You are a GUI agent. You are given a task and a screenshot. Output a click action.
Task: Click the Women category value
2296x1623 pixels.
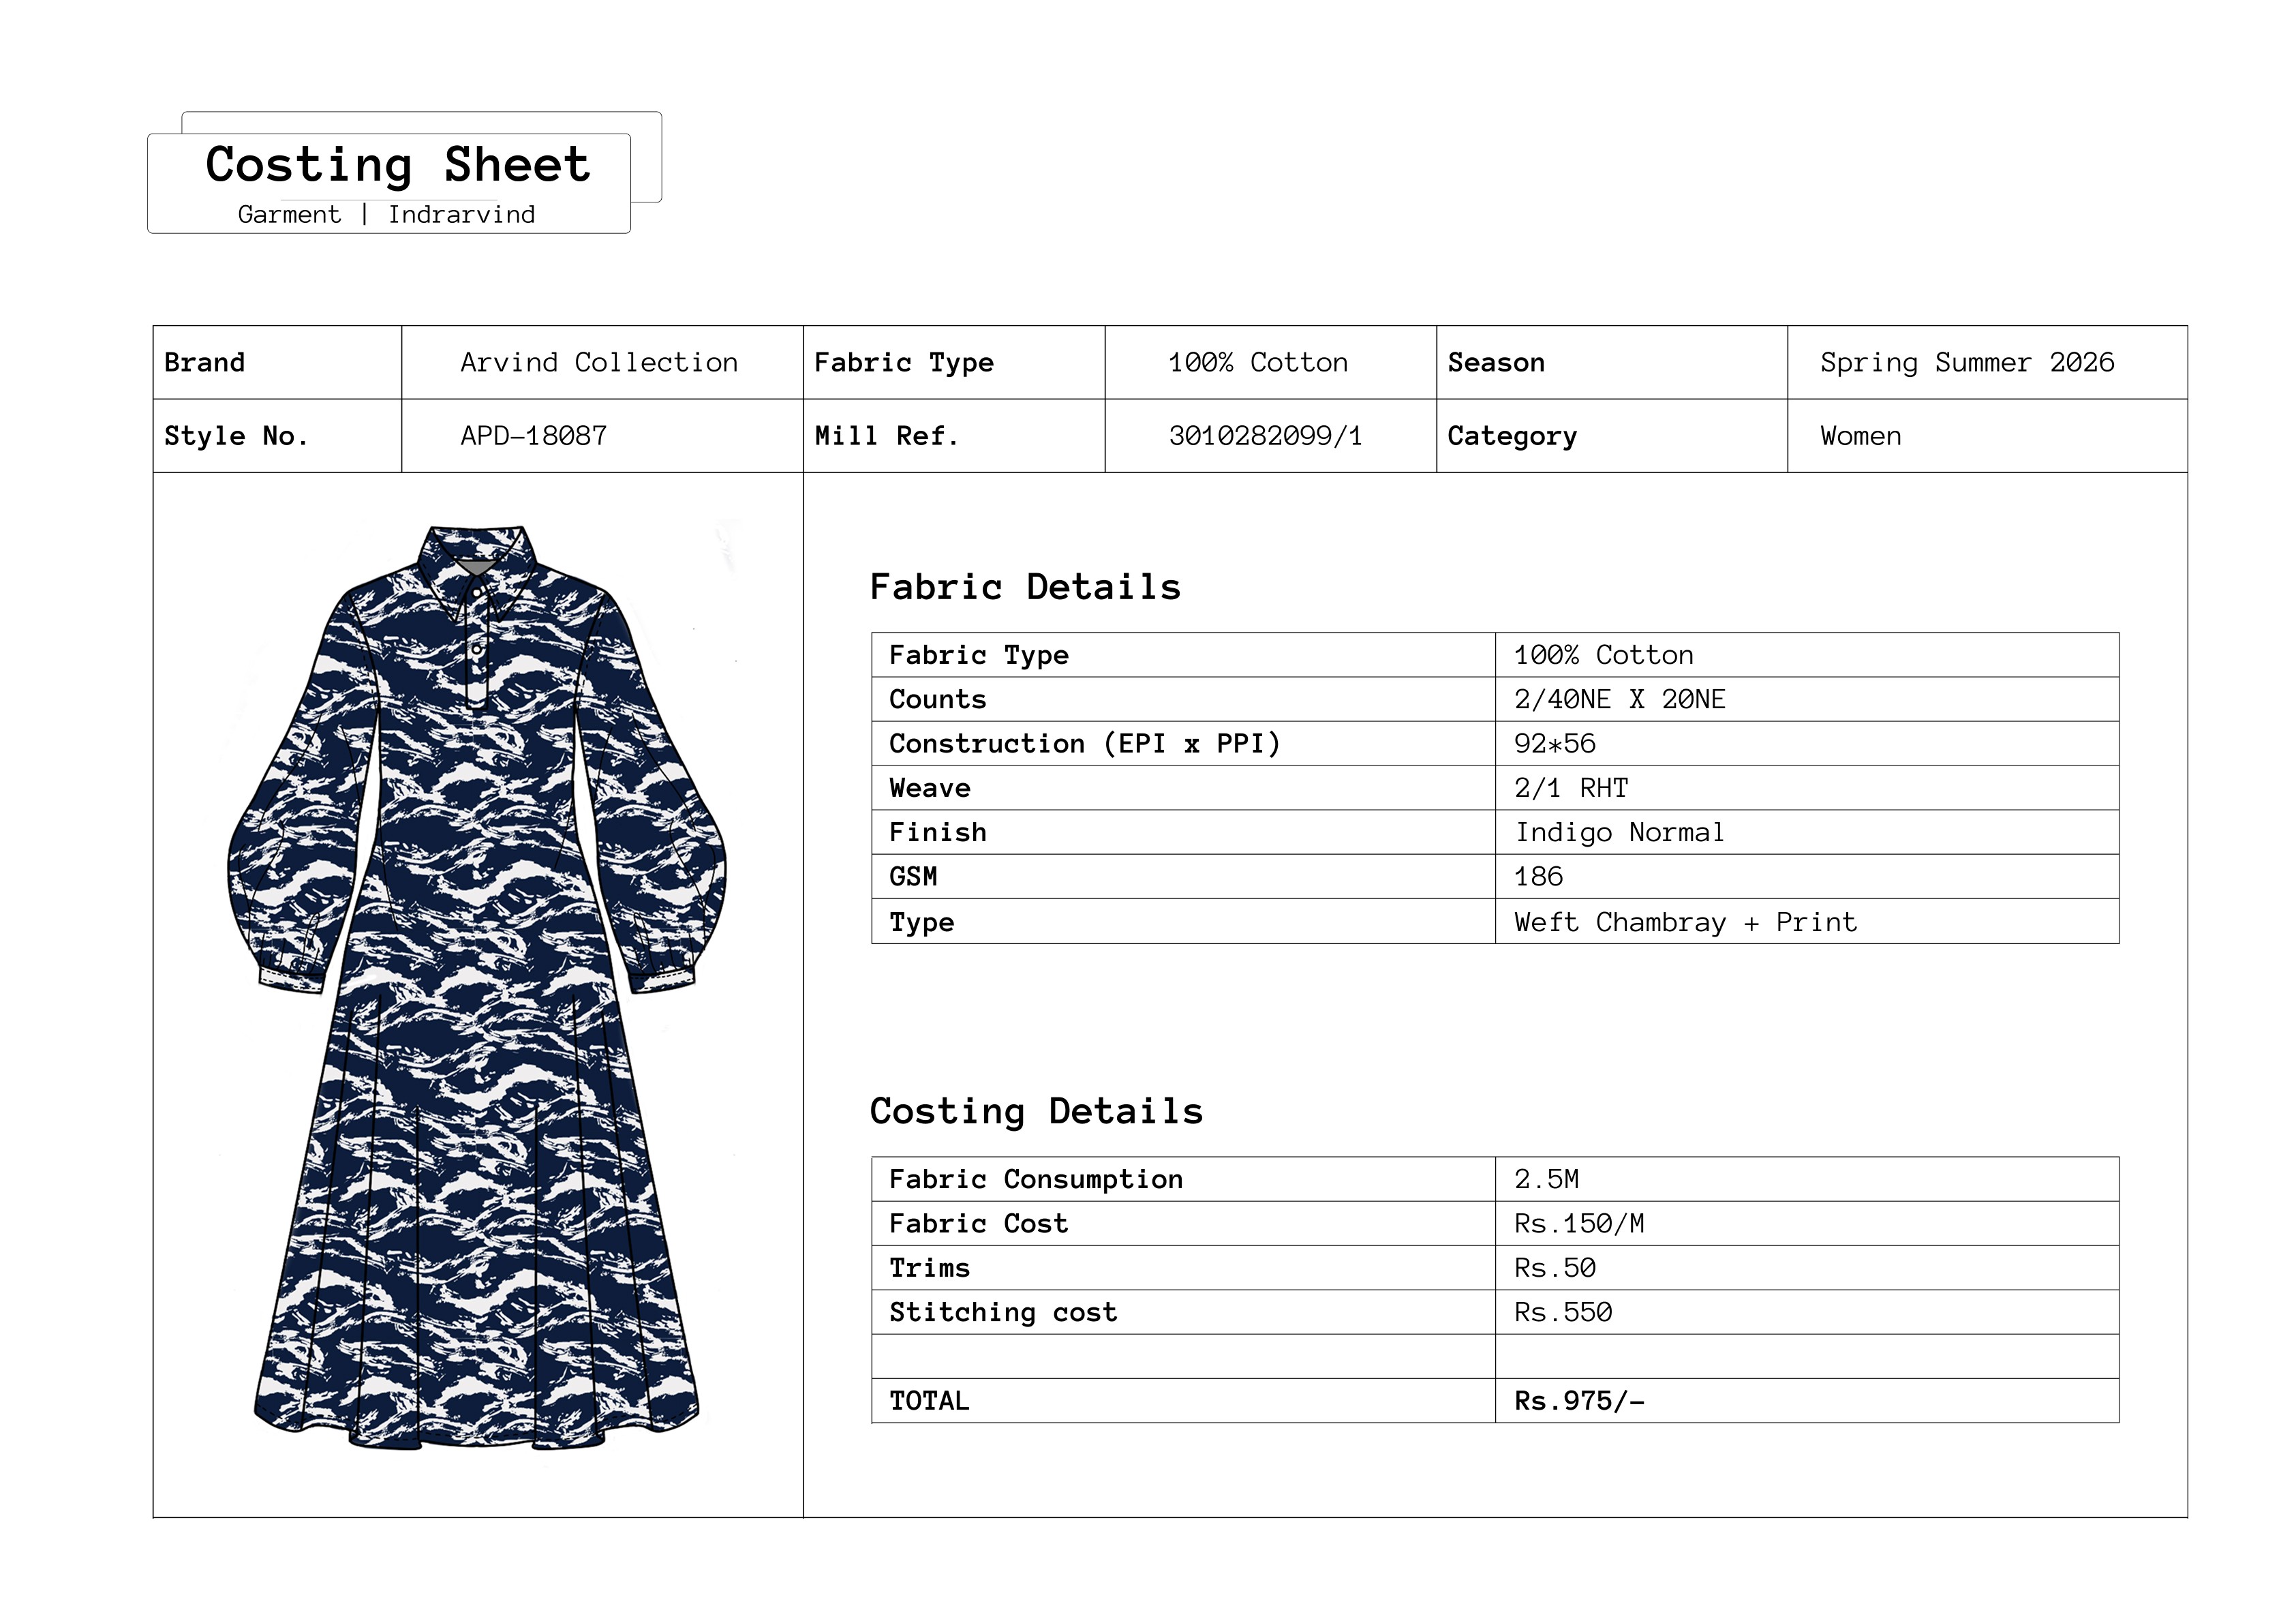(x=1860, y=437)
